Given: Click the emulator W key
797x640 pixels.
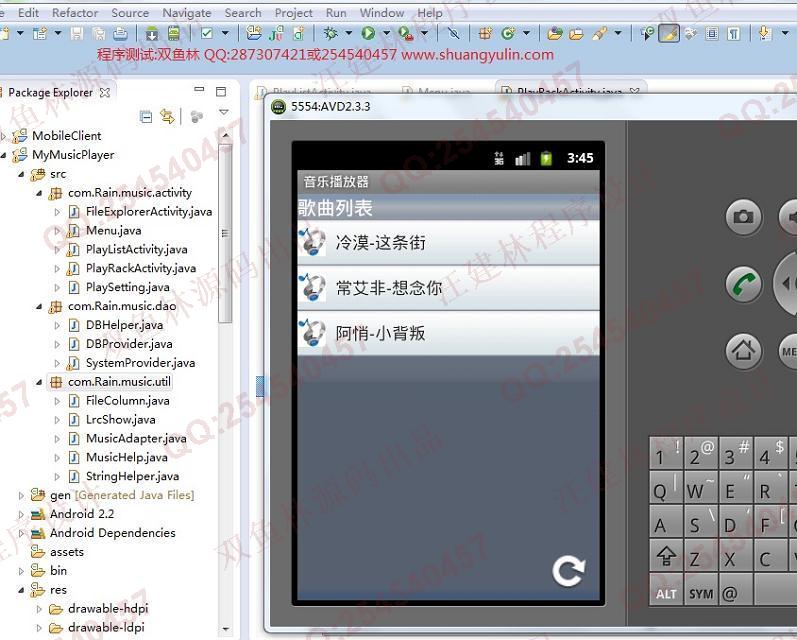Looking at the screenshot, I should pyautogui.click(x=701, y=487).
